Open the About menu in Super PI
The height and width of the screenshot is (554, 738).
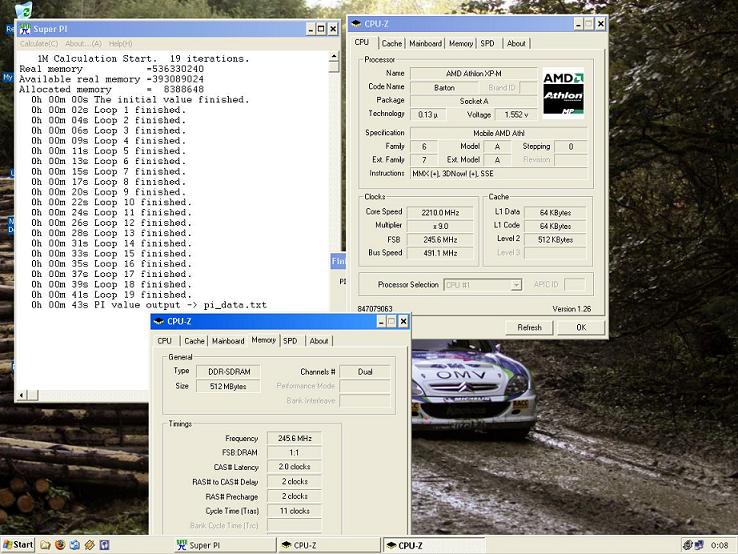tap(83, 44)
